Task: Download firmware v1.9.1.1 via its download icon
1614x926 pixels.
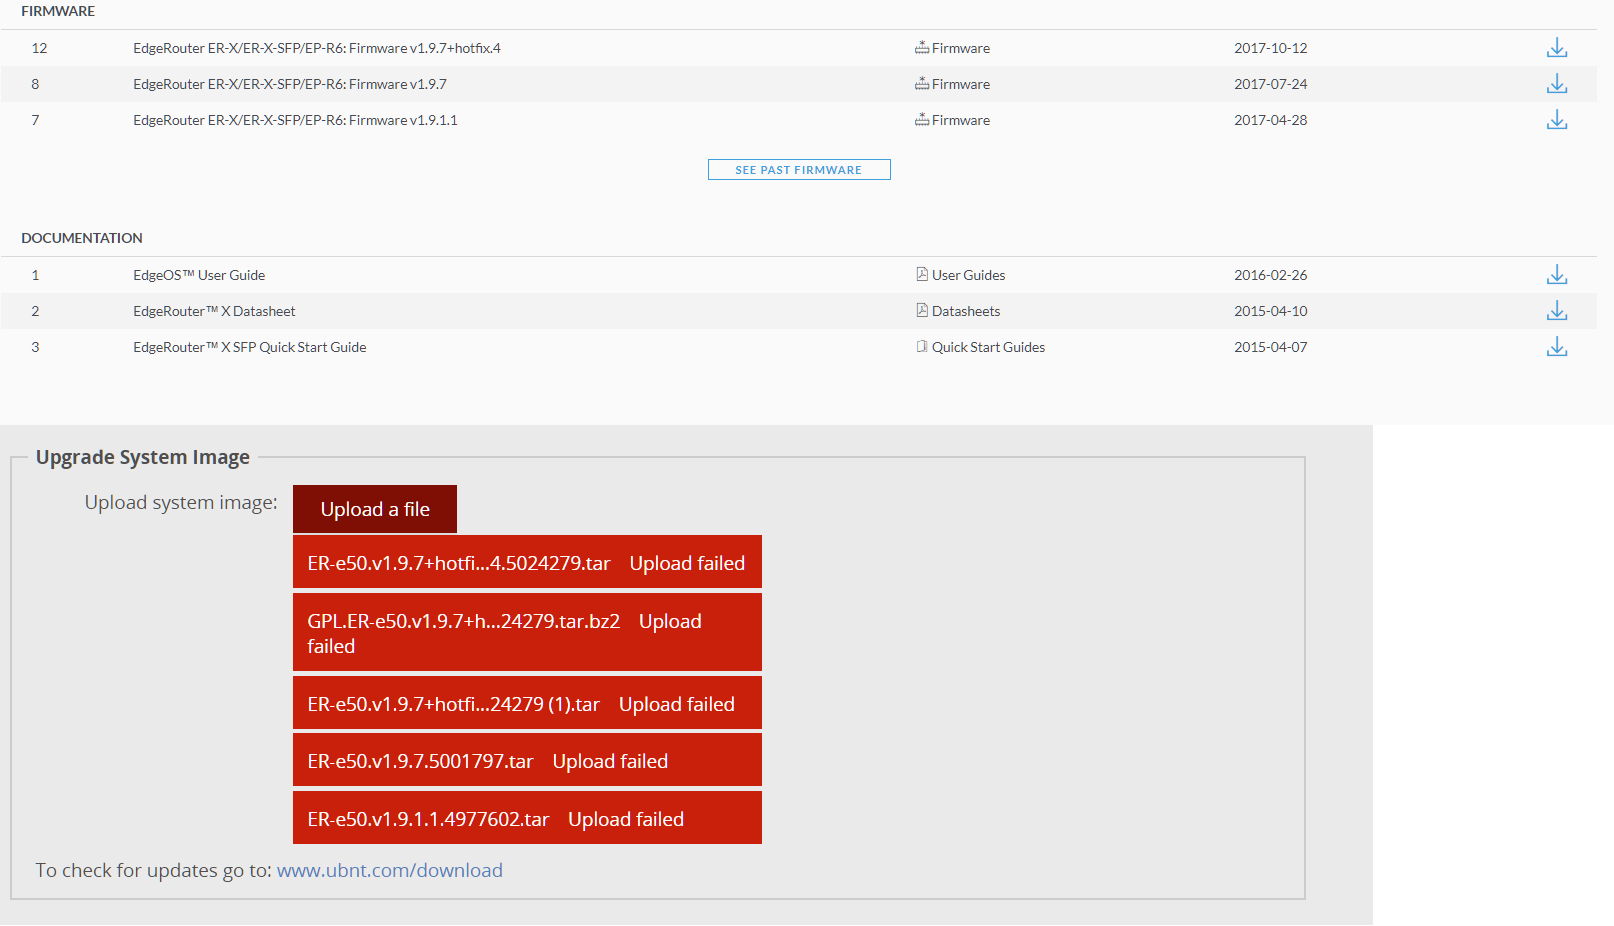Action: 1556,120
